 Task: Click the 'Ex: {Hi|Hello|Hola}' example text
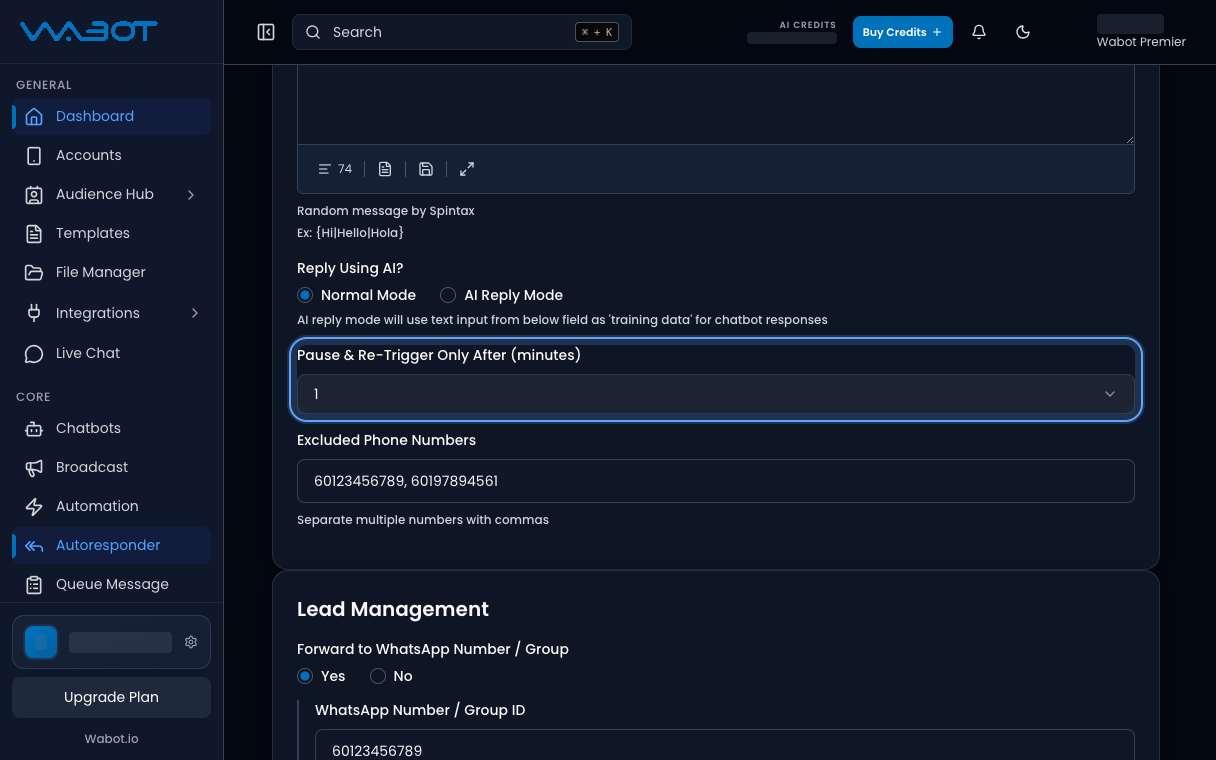(x=350, y=233)
